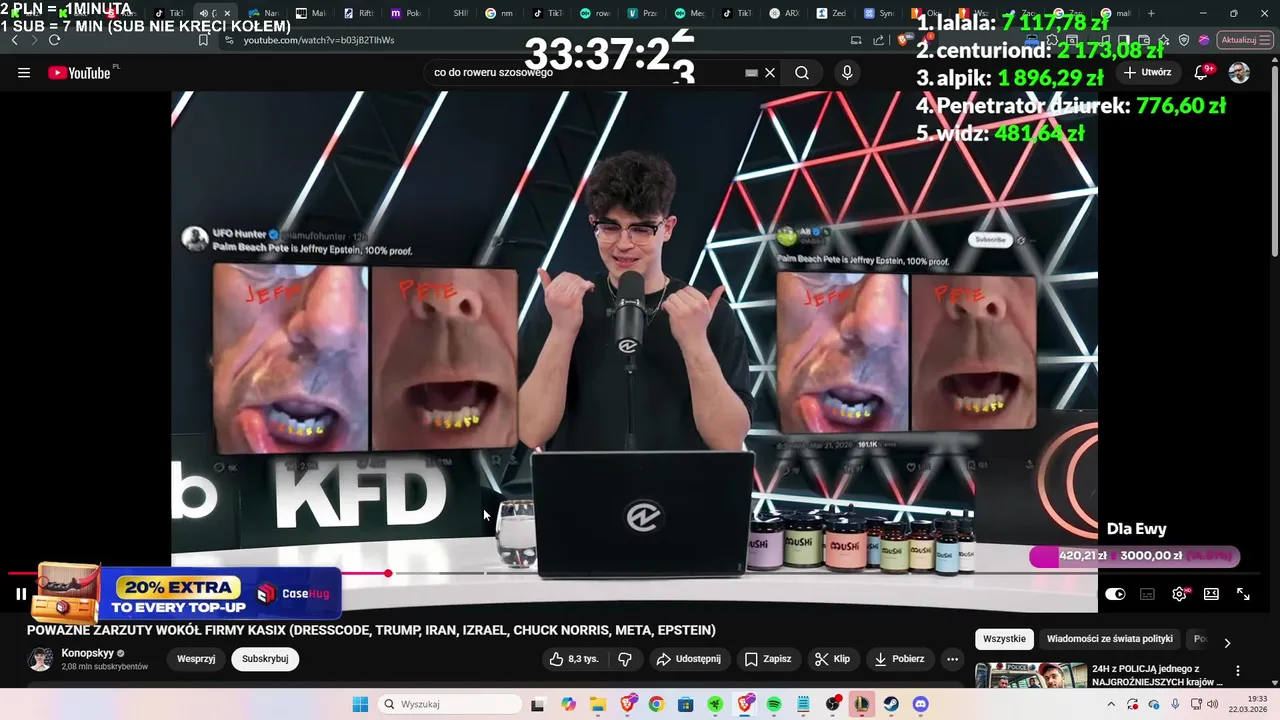Open Steam from the taskbar
The height and width of the screenshot is (720, 1280).
pyautogui.click(x=891, y=704)
